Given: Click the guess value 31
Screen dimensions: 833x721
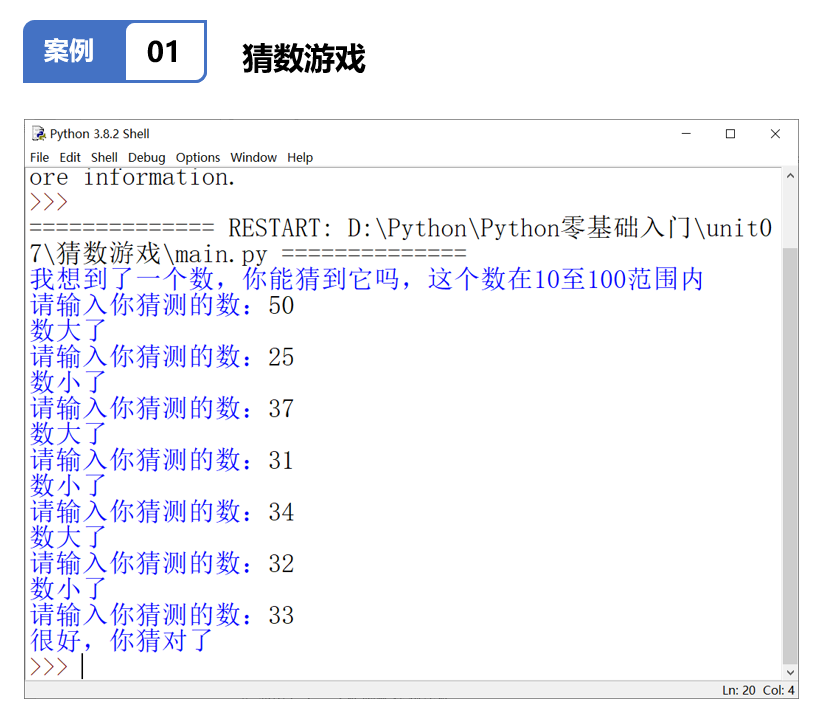Looking at the screenshot, I should tap(280, 460).
